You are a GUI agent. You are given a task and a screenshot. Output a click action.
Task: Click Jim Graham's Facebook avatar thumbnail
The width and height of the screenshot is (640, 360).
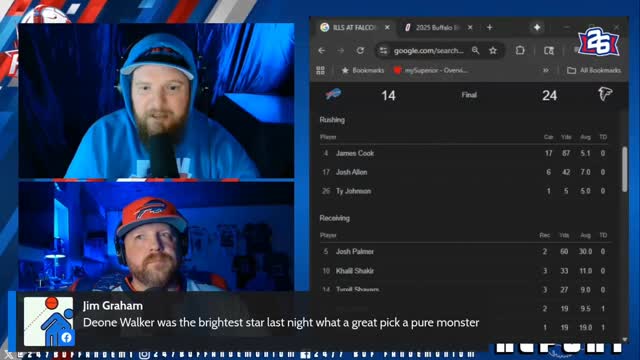49,321
